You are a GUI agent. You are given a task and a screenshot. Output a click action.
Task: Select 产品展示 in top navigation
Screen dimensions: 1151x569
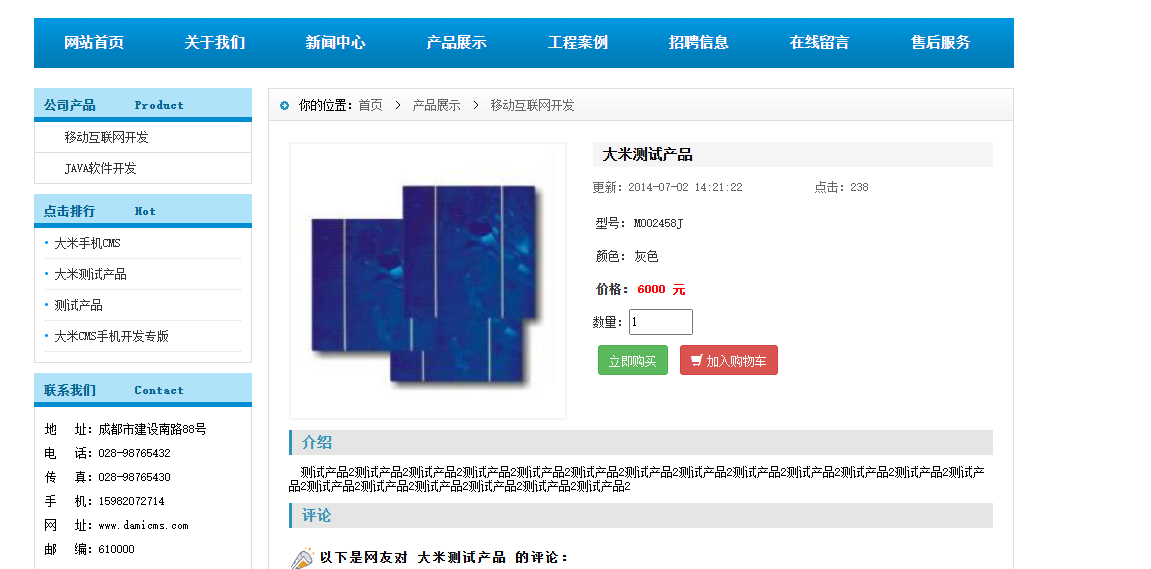(x=457, y=43)
